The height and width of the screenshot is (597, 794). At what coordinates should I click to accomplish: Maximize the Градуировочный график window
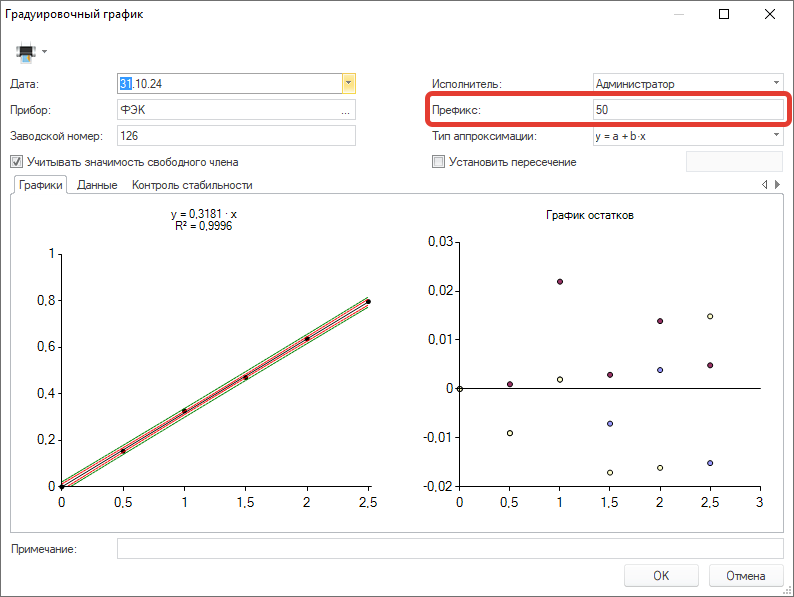tap(724, 14)
